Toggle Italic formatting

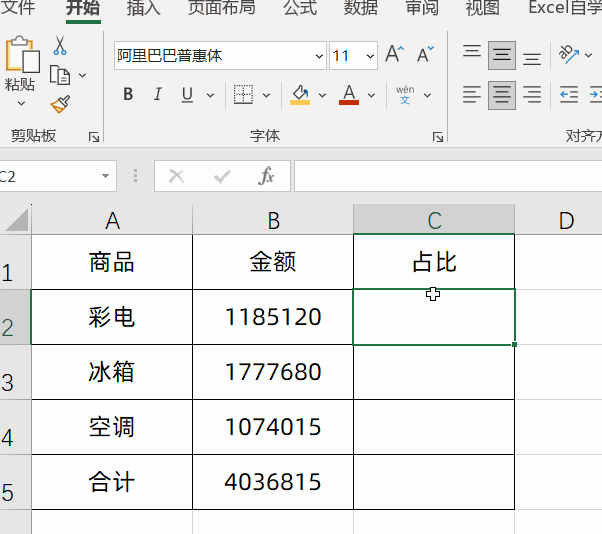click(x=157, y=94)
